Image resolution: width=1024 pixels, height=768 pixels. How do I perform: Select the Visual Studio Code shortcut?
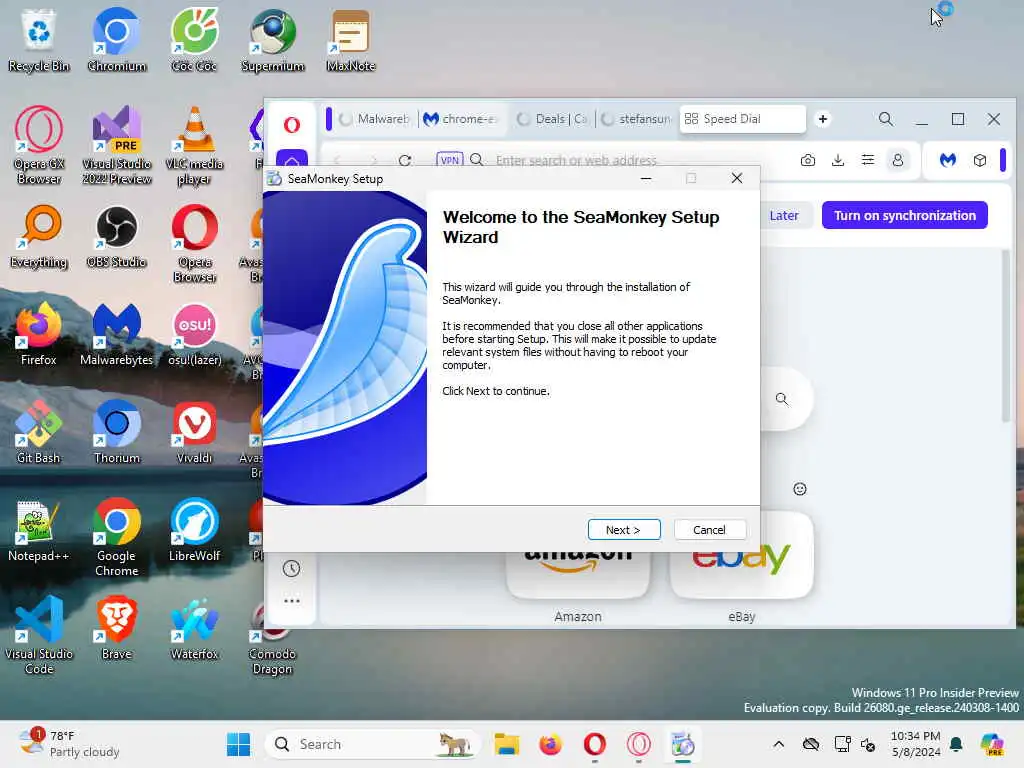click(x=39, y=635)
